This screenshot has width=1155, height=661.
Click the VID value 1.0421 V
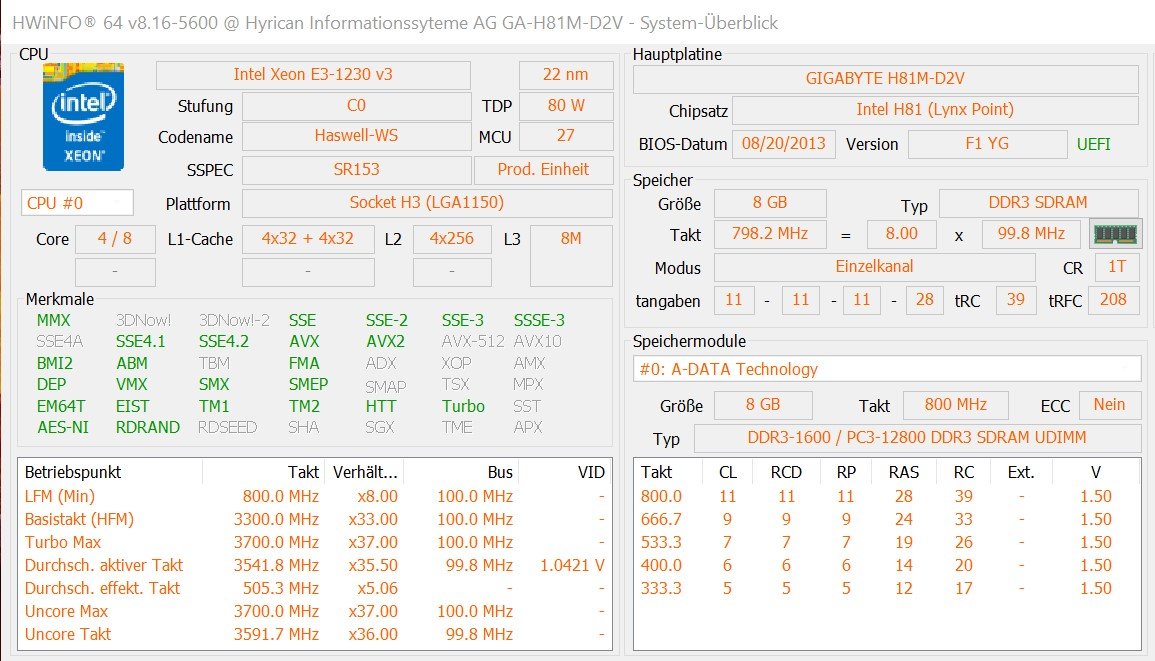[x=572, y=565]
